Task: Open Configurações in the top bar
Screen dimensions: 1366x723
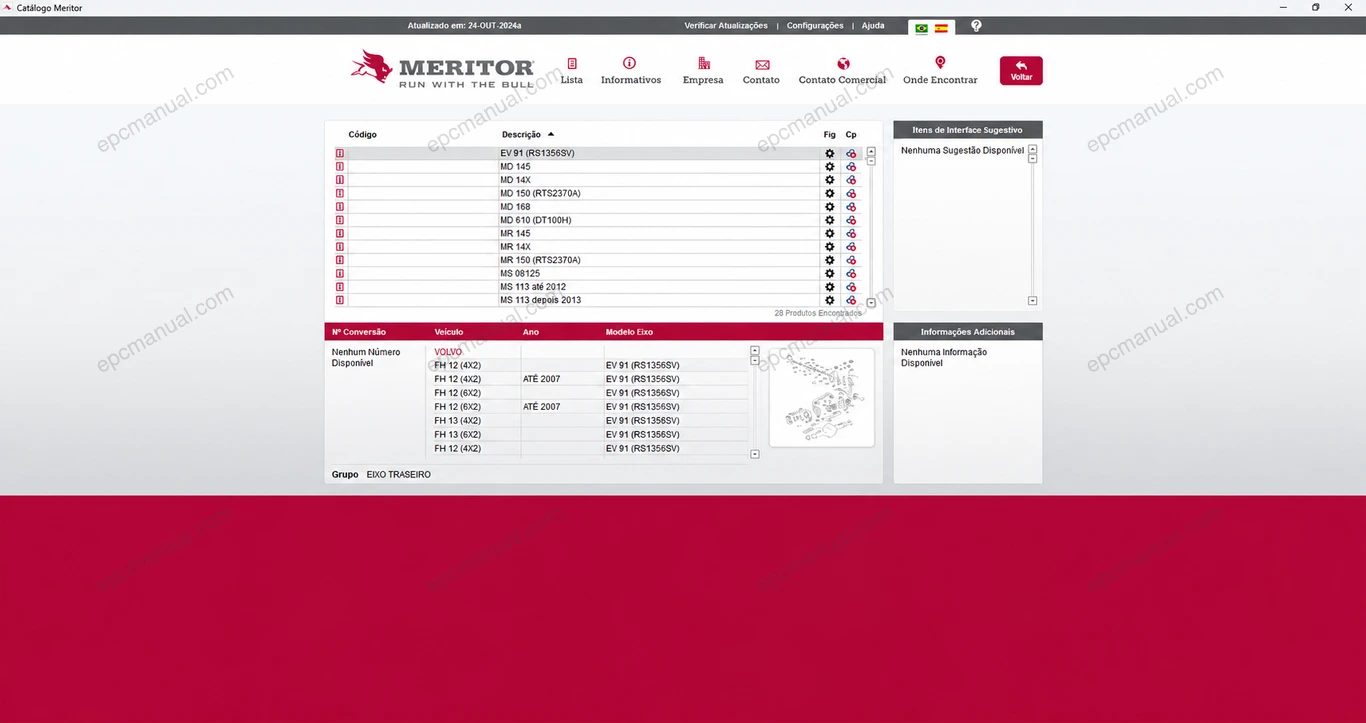Action: click(815, 26)
